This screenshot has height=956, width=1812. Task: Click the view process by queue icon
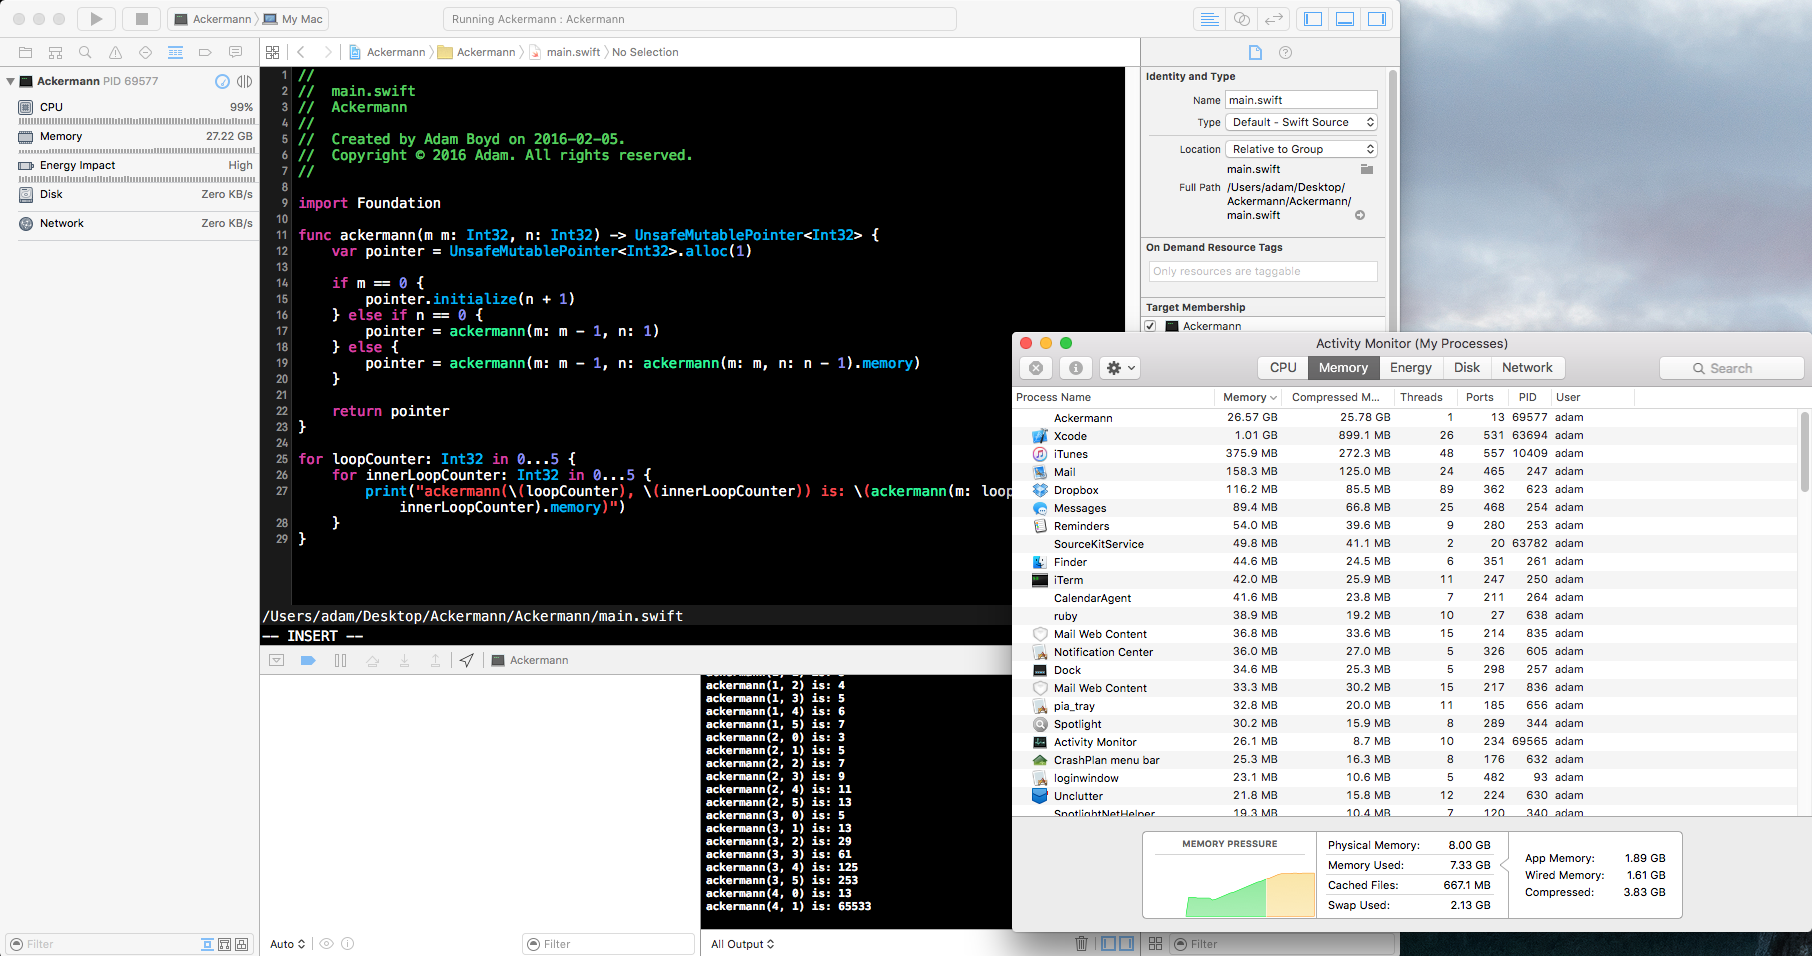244,81
